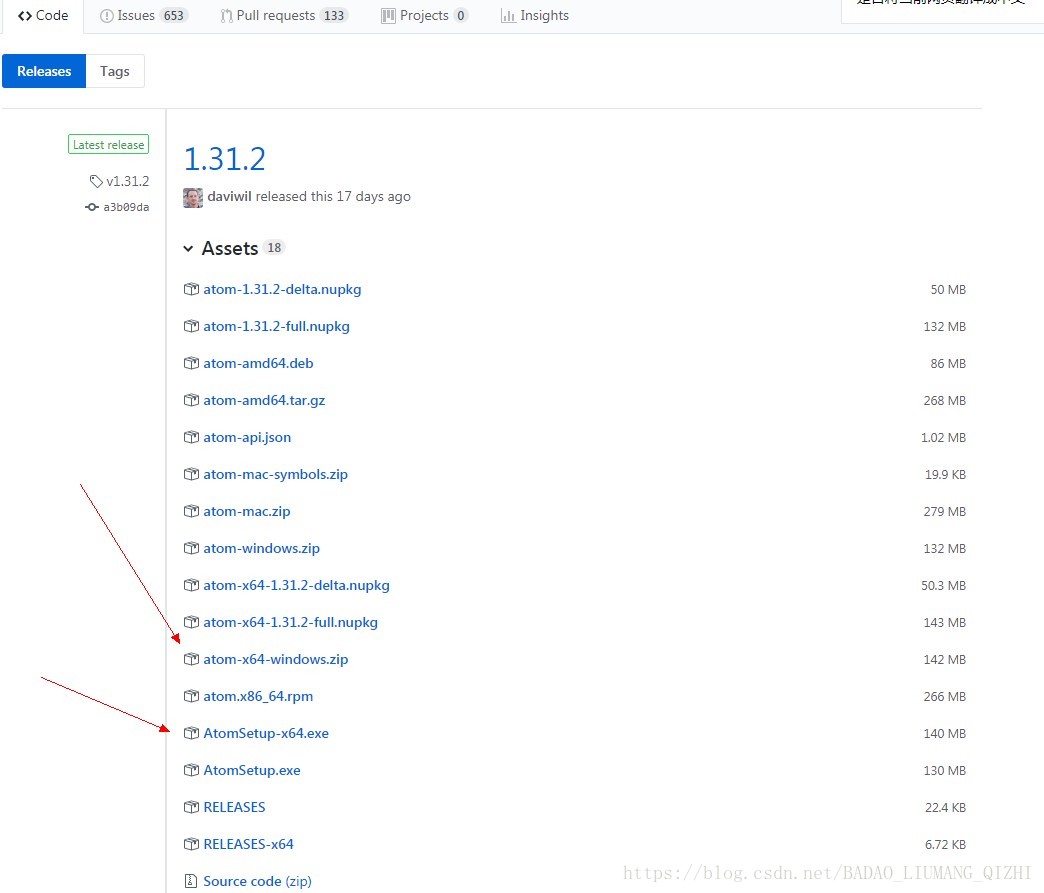This screenshot has height=893, width=1044.
Task: Download atom-x64-windows.zip
Action: pyautogui.click(x=276, y=659)
